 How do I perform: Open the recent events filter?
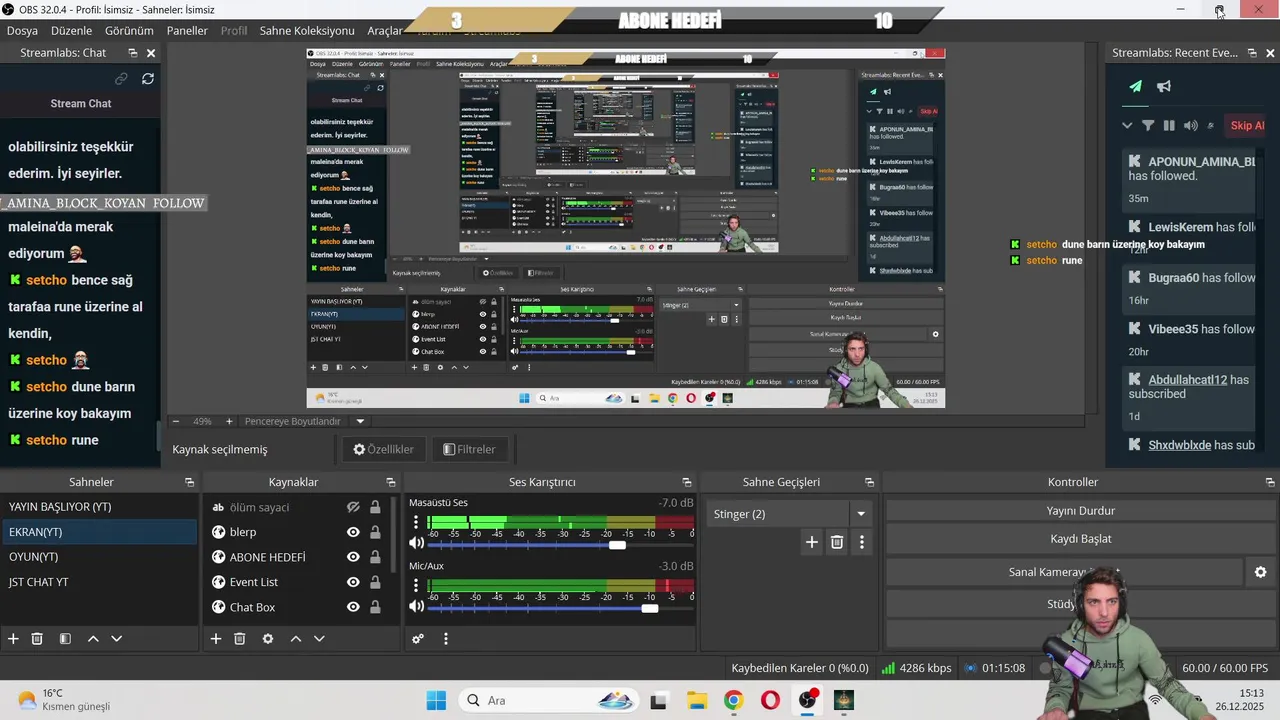pyautogui.click(x=1148, y=126)
